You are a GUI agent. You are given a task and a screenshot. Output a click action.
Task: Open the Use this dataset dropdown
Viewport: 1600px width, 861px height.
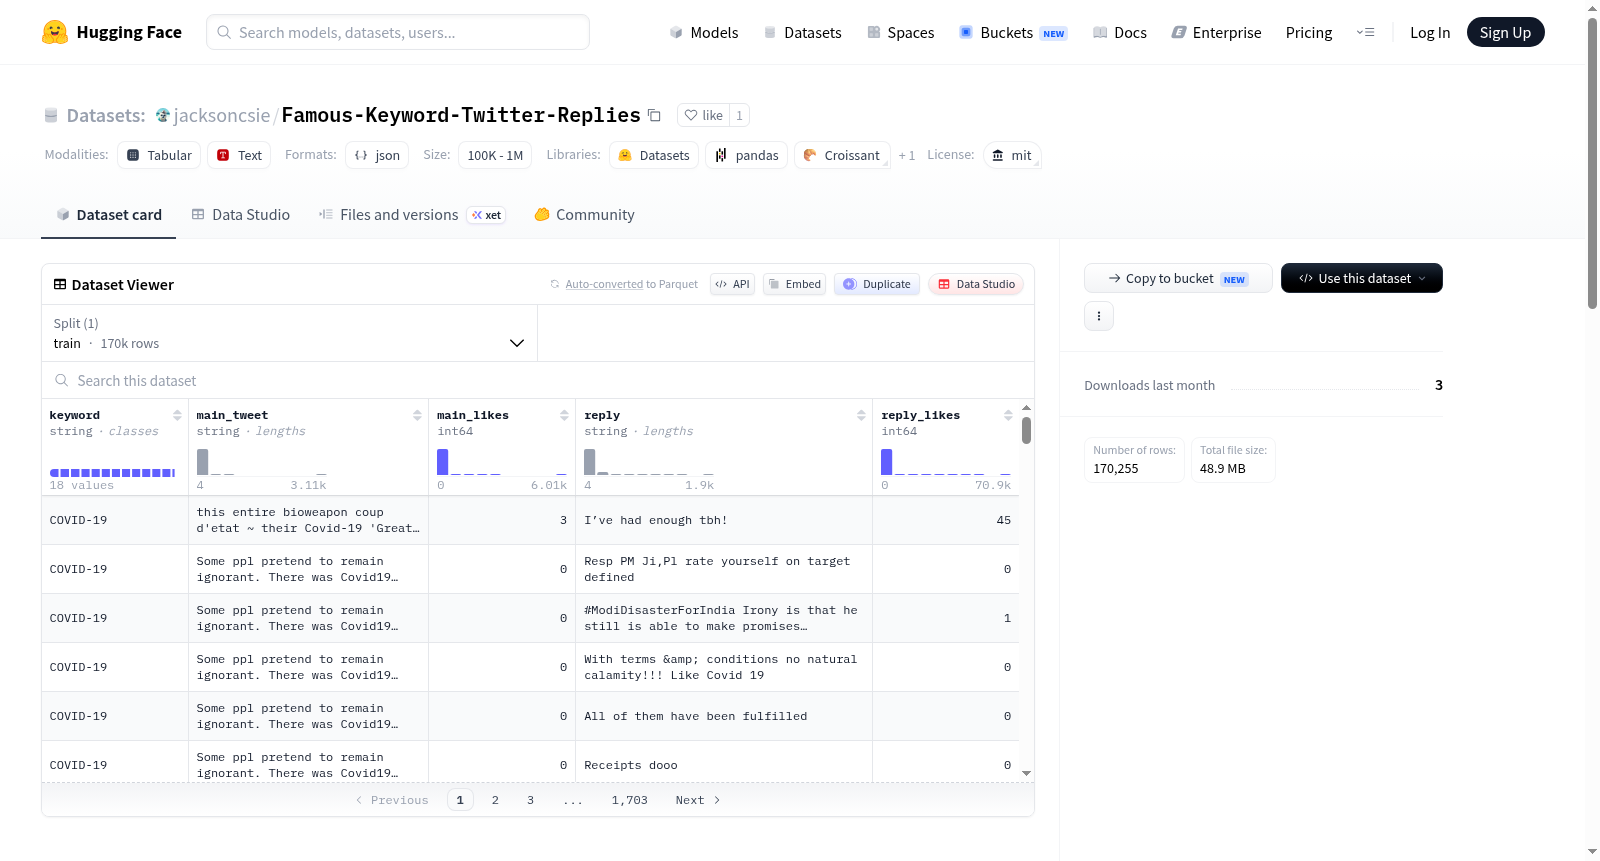point(1361,278)
